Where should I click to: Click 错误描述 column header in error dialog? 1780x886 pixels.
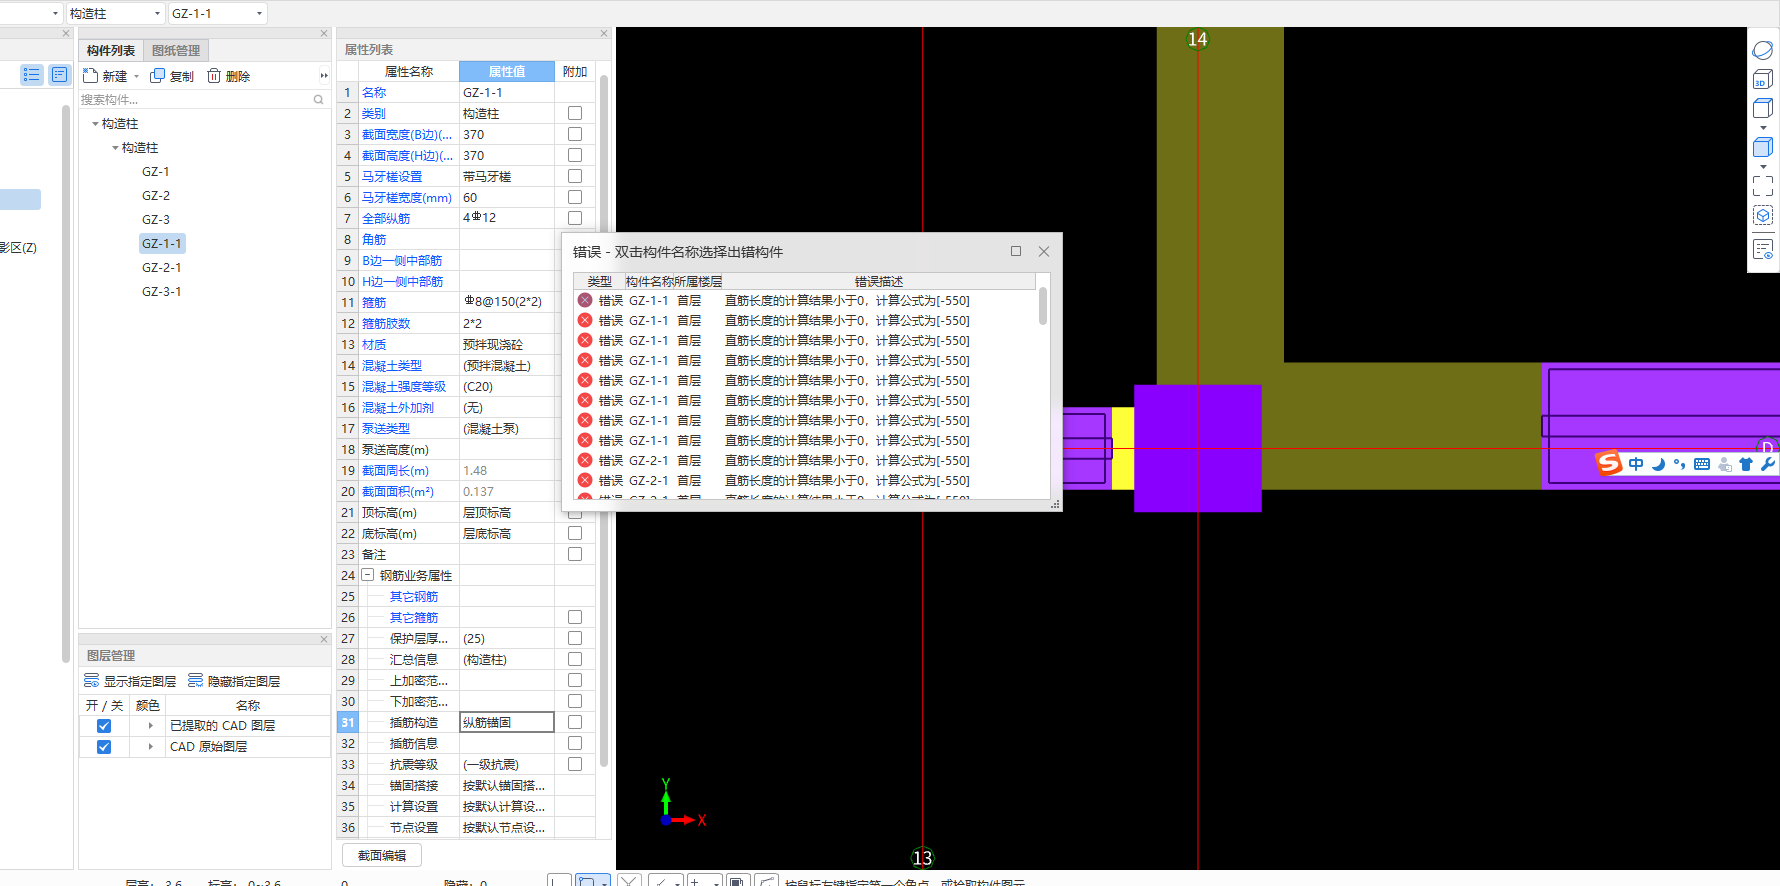click(x=879, y=282)
